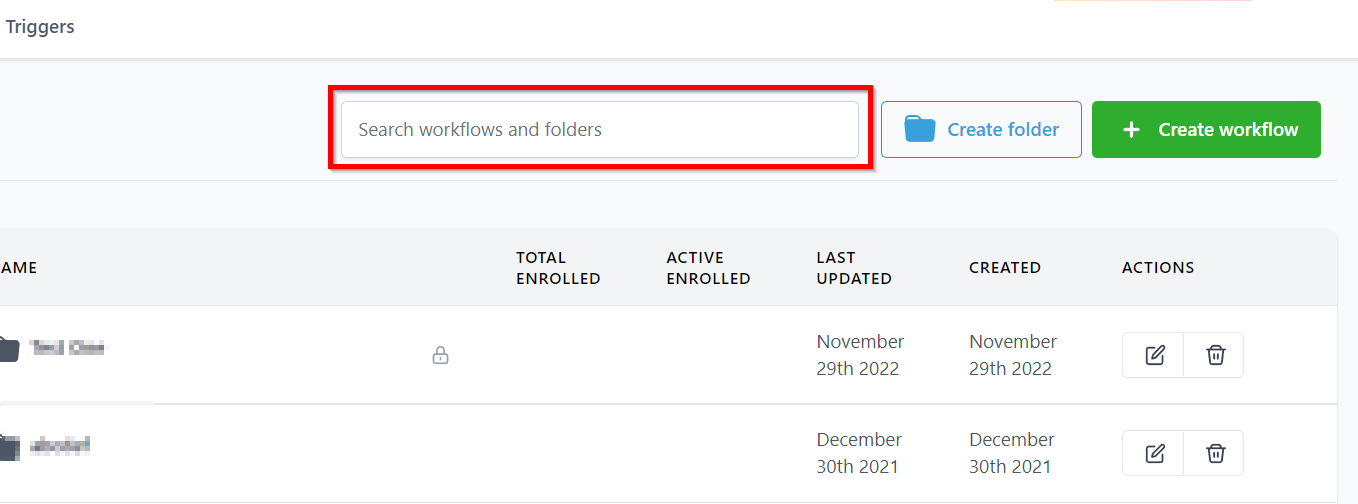Click the lock icon on the first folder row
The width and height of the screenshot is (1358, 504).
[x=440, y=355]
